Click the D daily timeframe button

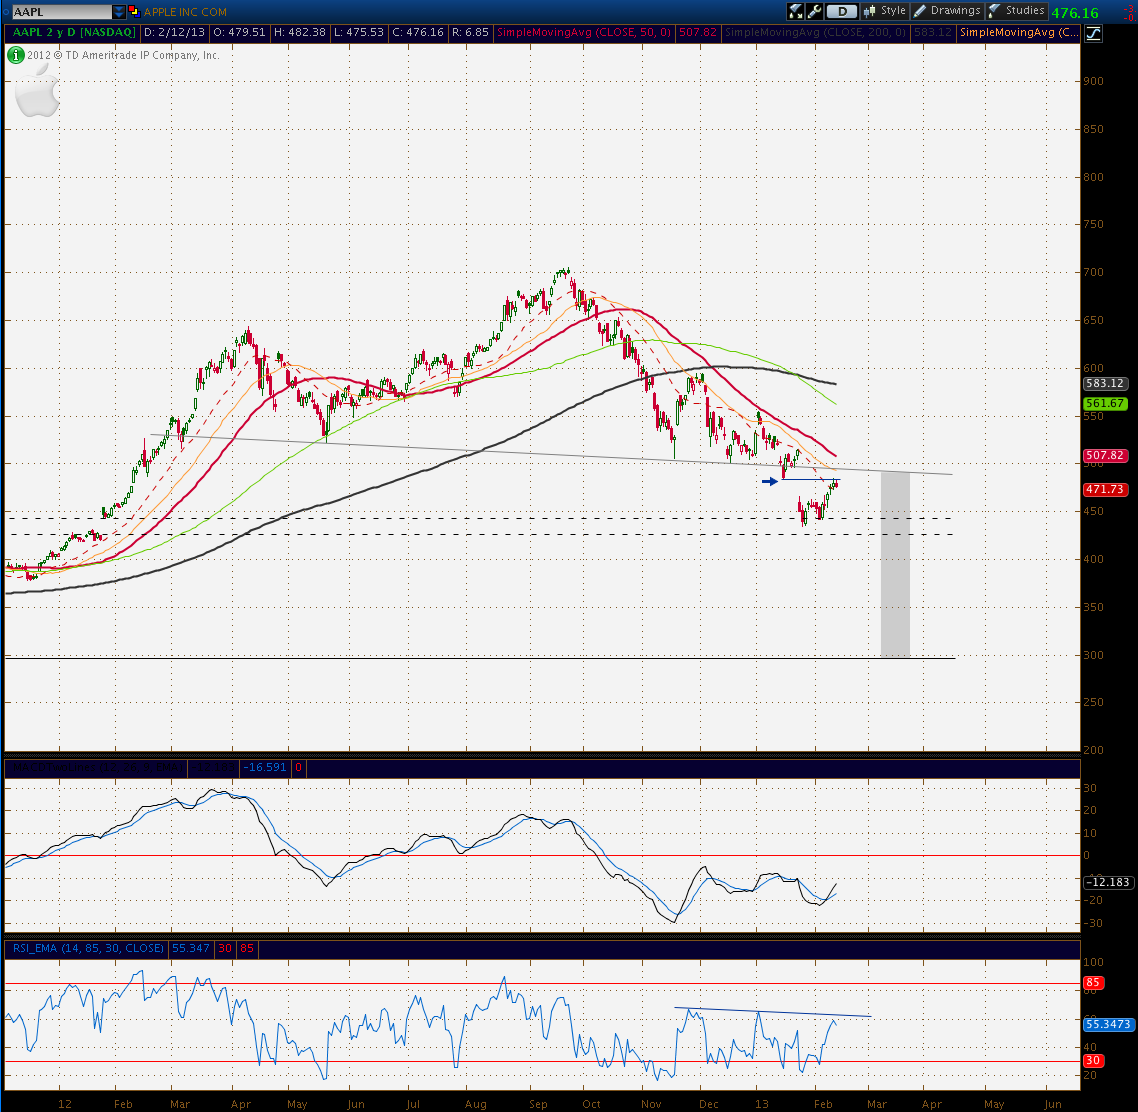pyautogui.click(x=841, y=11)
